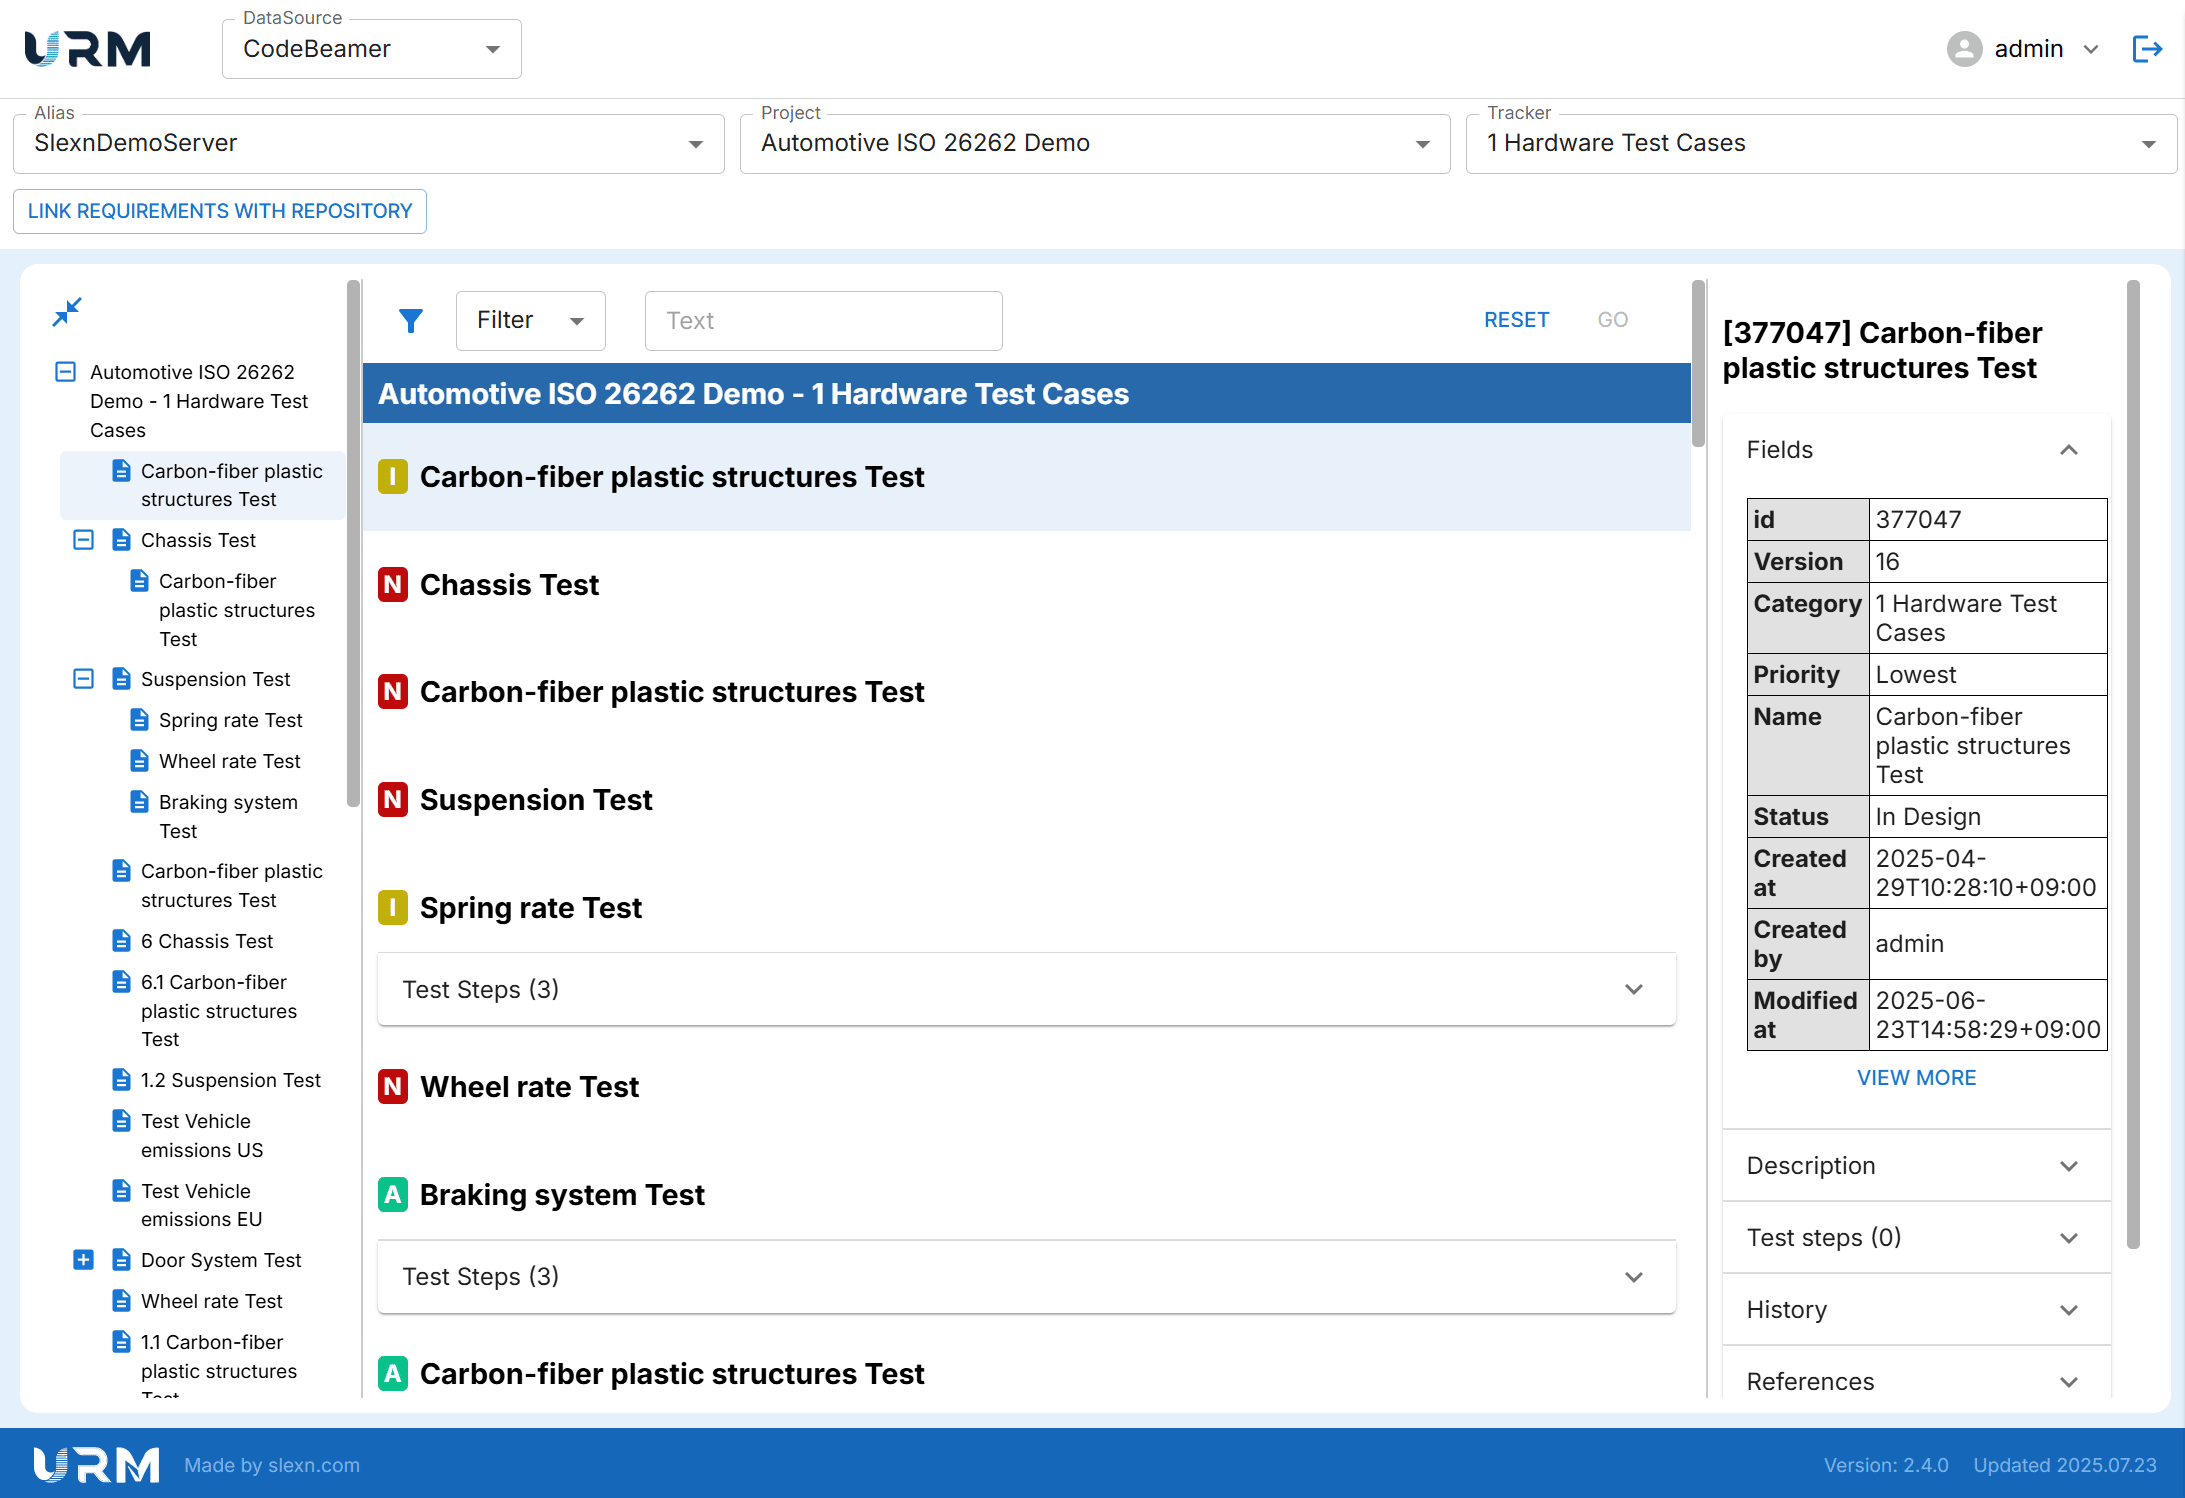Open the admin user menu chevron
The width and height of the screenshot is (2185, 1498).
(x=2091, y=49)
